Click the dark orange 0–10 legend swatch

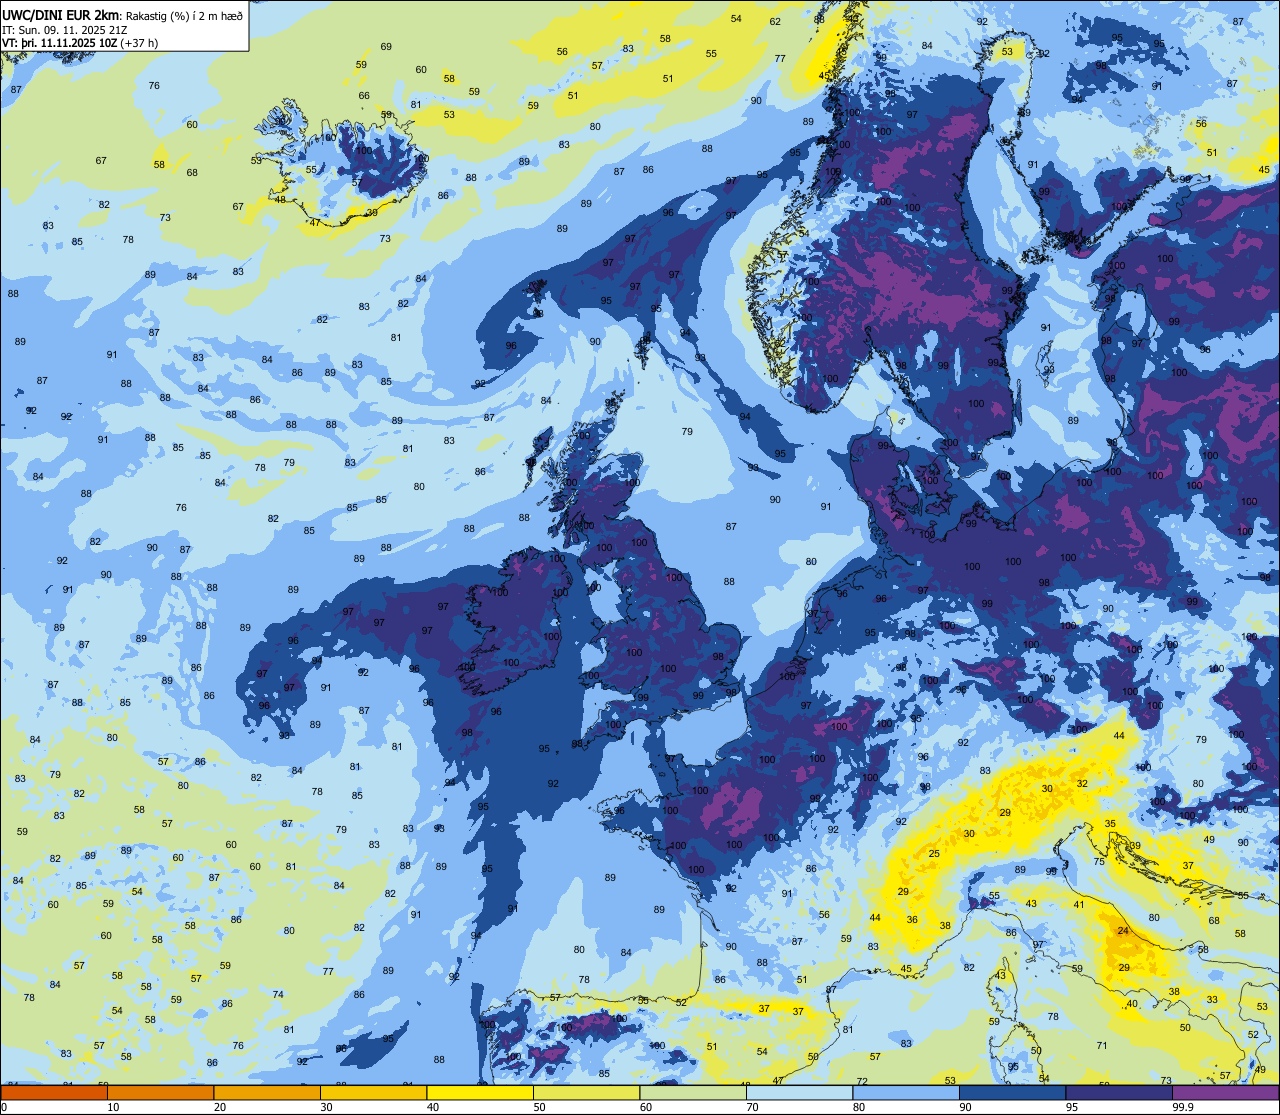(x=54, y=1092)
